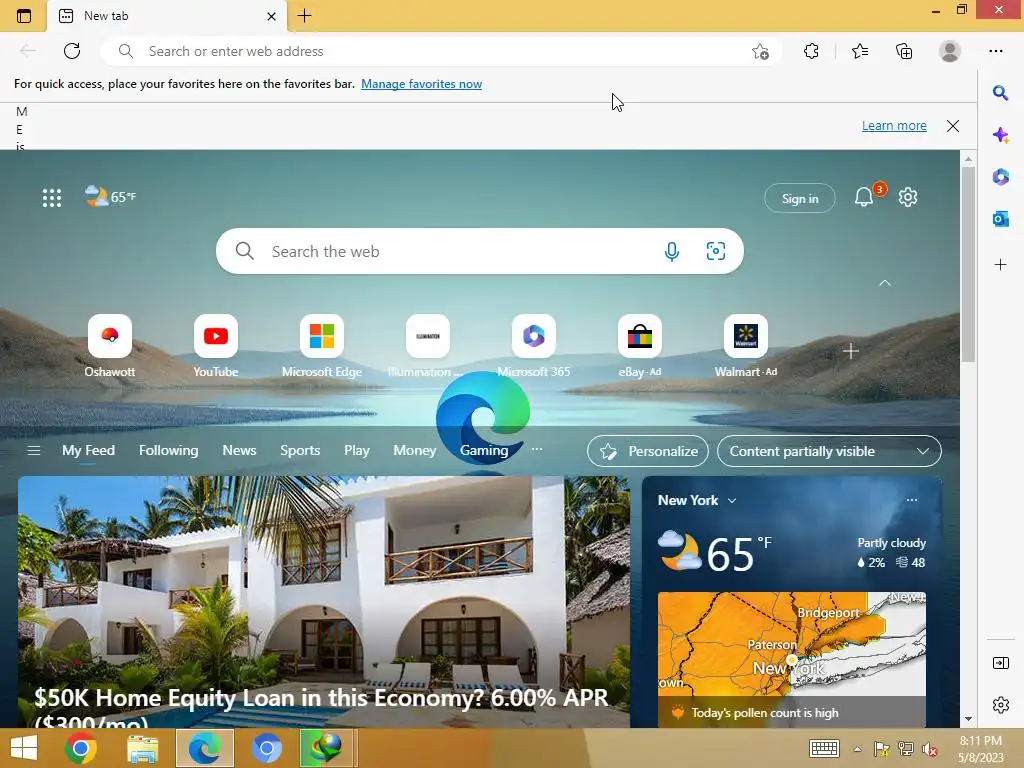The height and width of the screenshot is (768, 1024).
Task: Open the vertical tabs menu icon
Action: 24,16
